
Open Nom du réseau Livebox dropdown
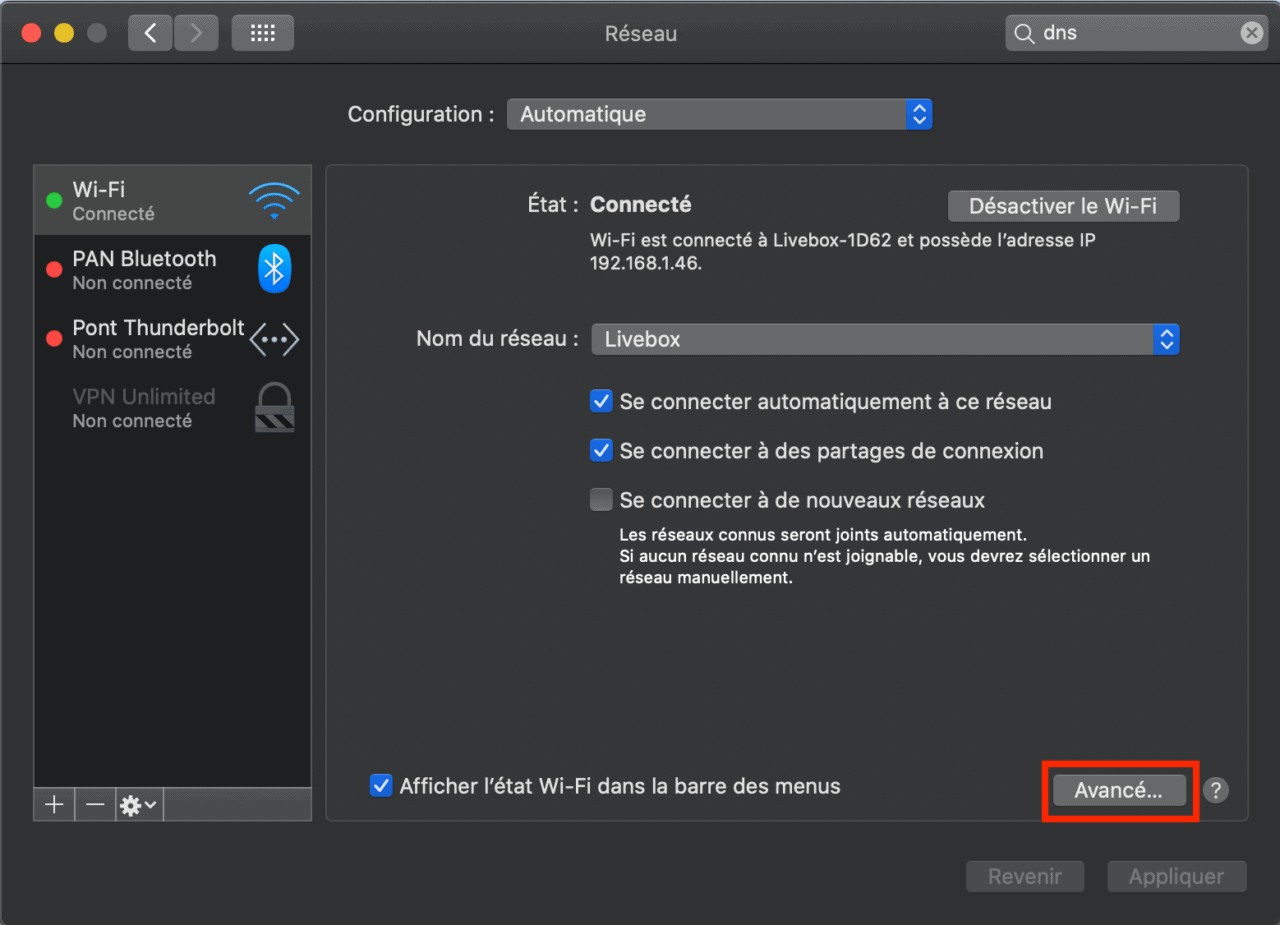(885, 339)
